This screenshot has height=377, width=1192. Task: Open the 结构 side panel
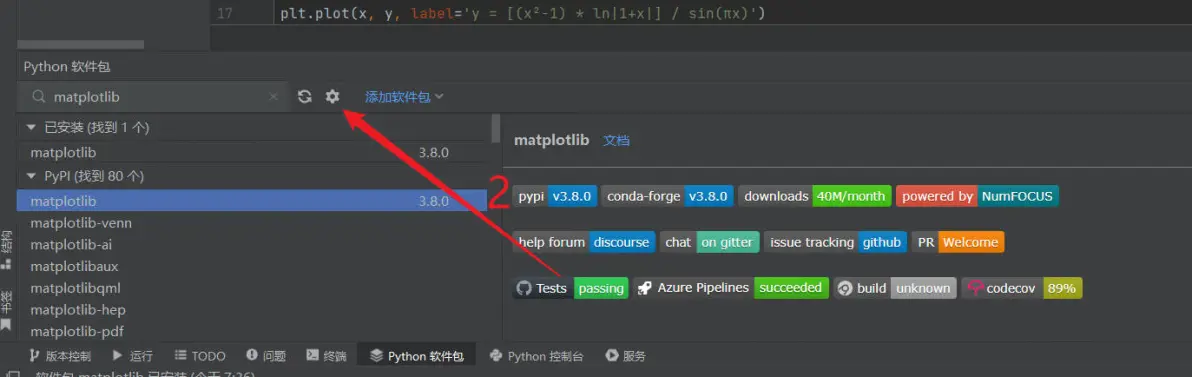coord(7,251)
